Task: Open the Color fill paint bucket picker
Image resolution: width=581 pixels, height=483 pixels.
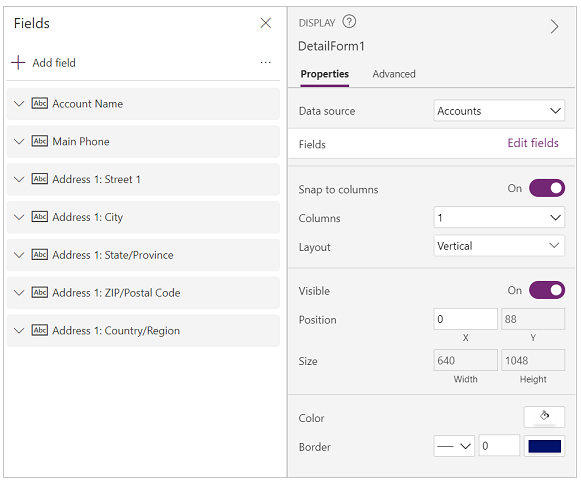Action: [544, 417]
